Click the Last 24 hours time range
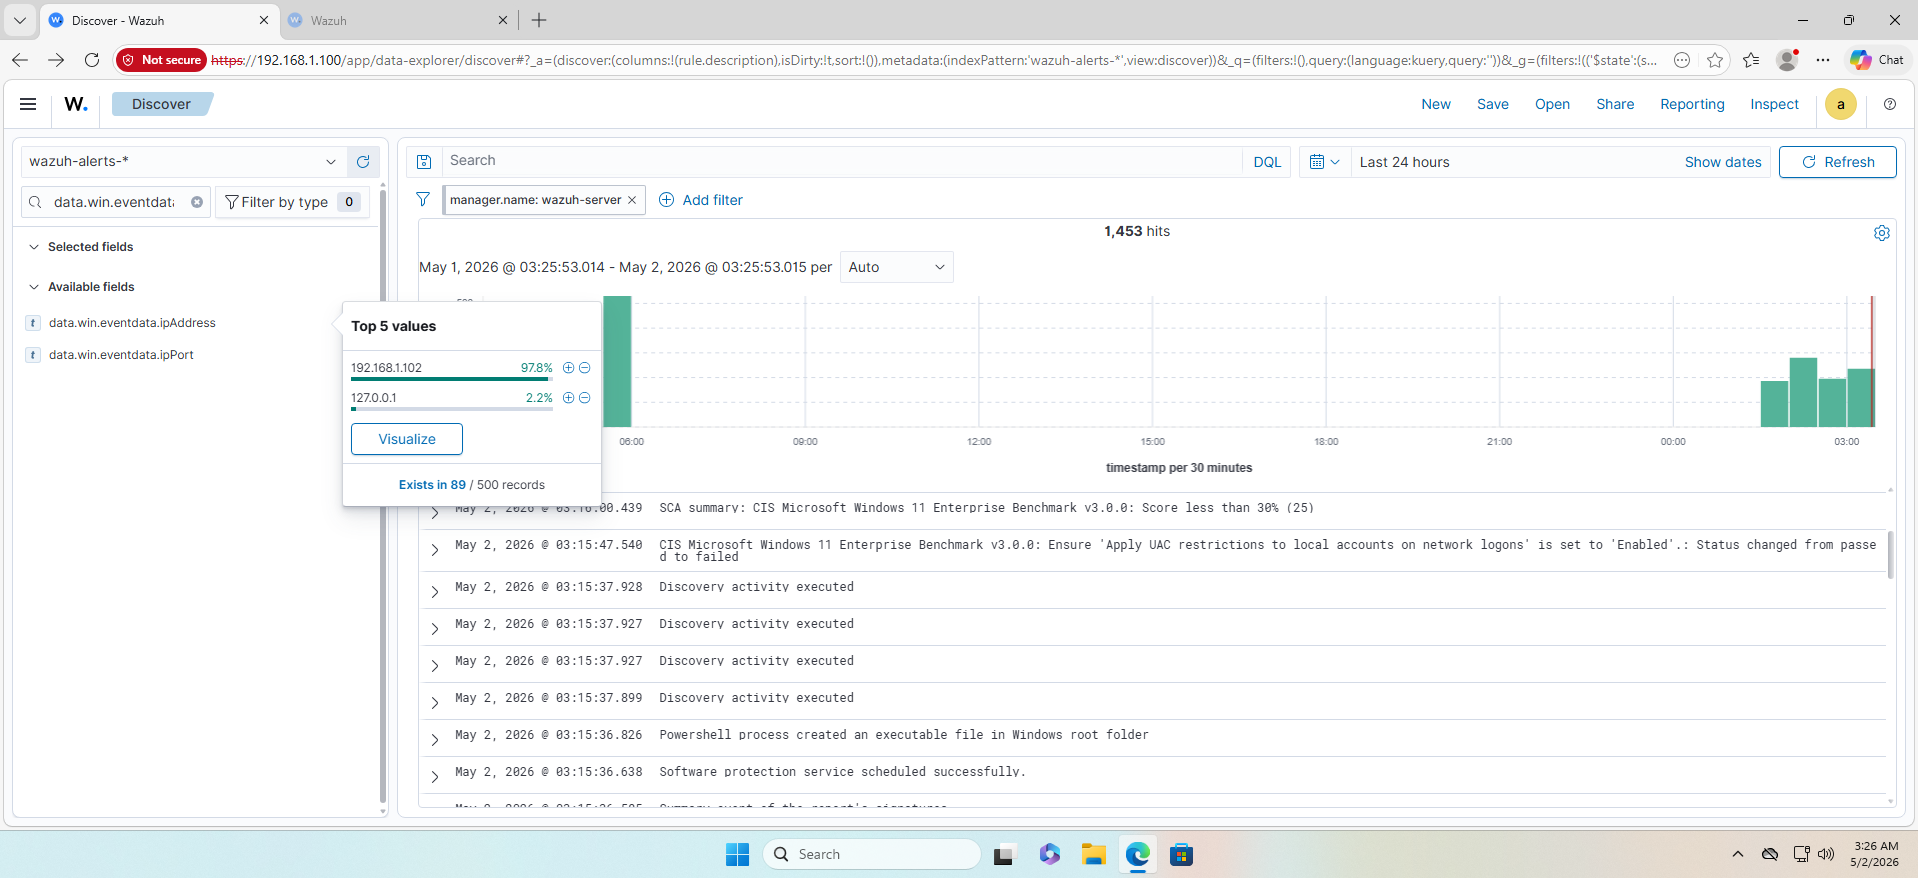 point(1404,162)
